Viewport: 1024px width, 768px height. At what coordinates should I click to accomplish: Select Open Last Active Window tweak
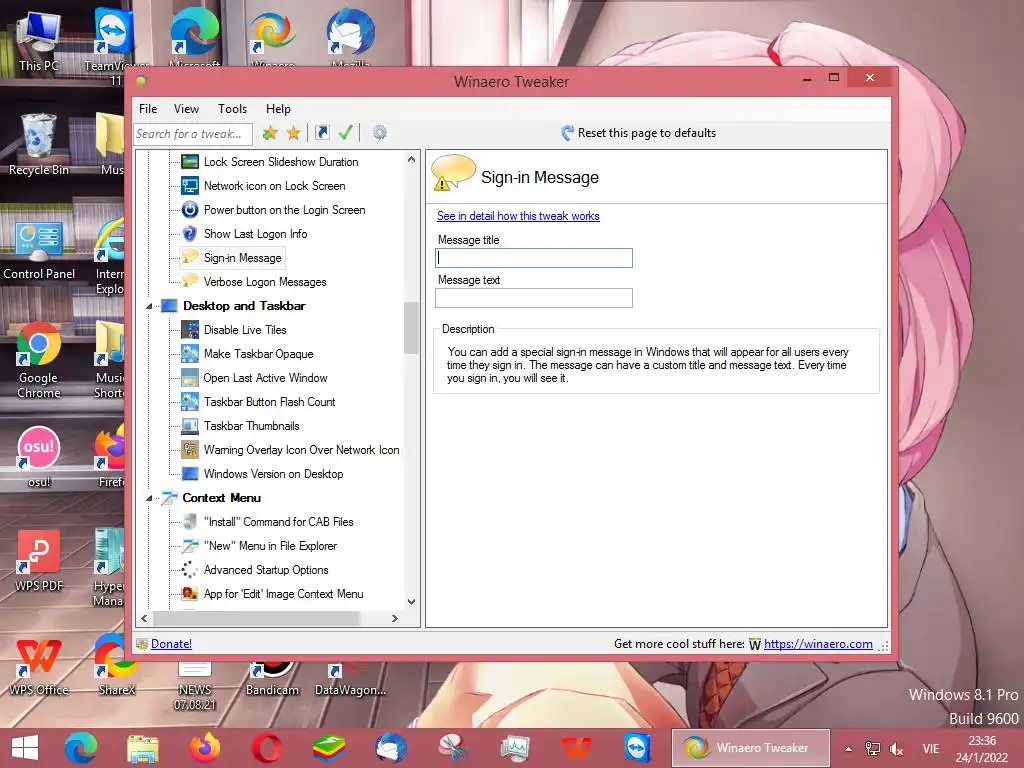[x=265, y=378]
